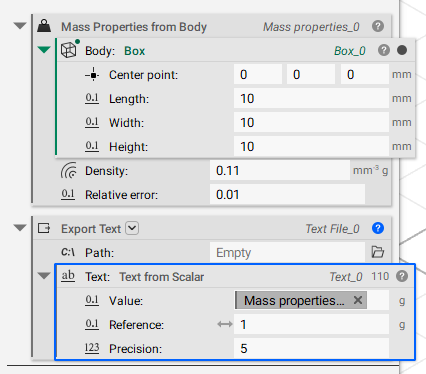This screenshot has width=426, height=374.
Task: Collapse the green Body Box expander
Action: pyautogui.click(x=44, y=50)
